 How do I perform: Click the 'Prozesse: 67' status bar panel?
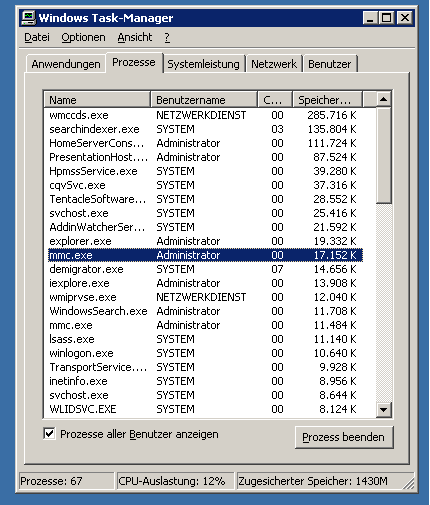66,481
